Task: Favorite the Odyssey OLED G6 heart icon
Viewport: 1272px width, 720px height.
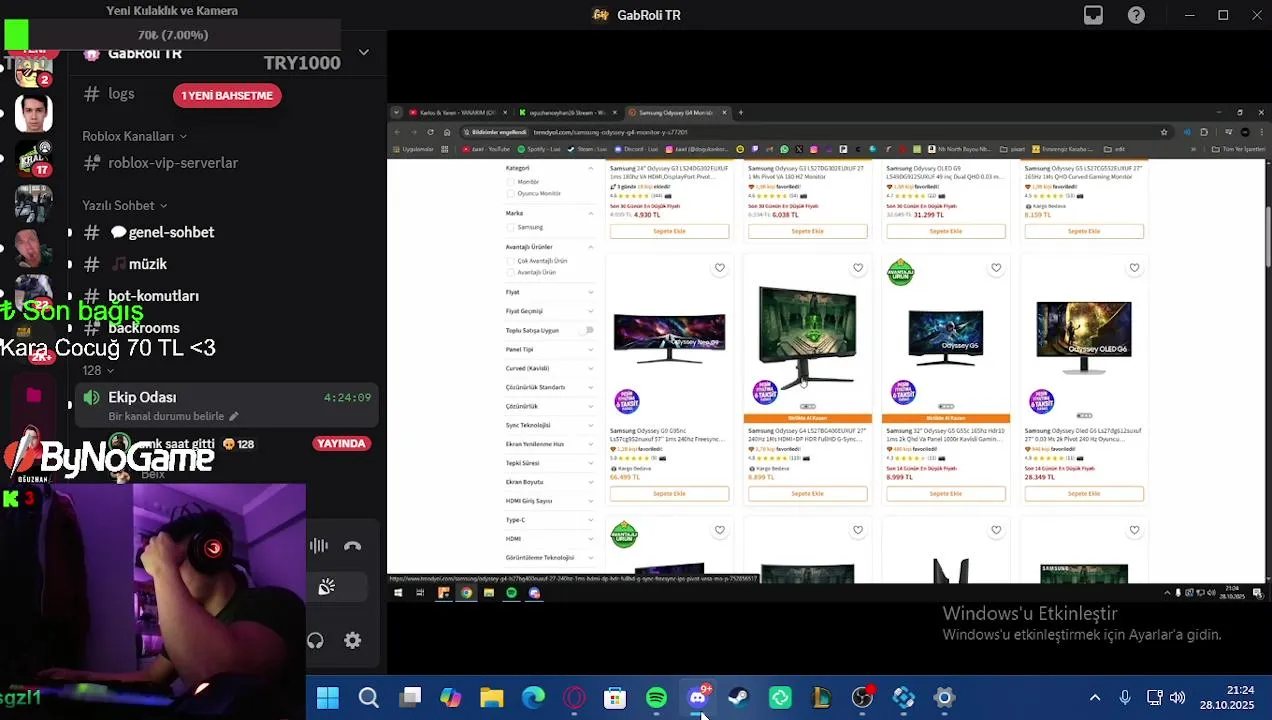Action: pos(1134,267)
